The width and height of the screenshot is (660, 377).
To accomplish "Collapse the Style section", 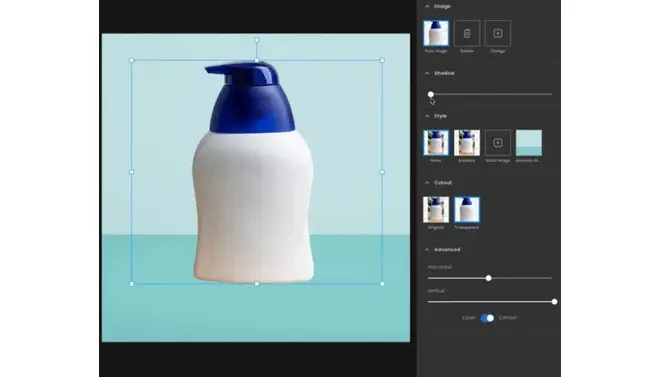I will (427, 116).
